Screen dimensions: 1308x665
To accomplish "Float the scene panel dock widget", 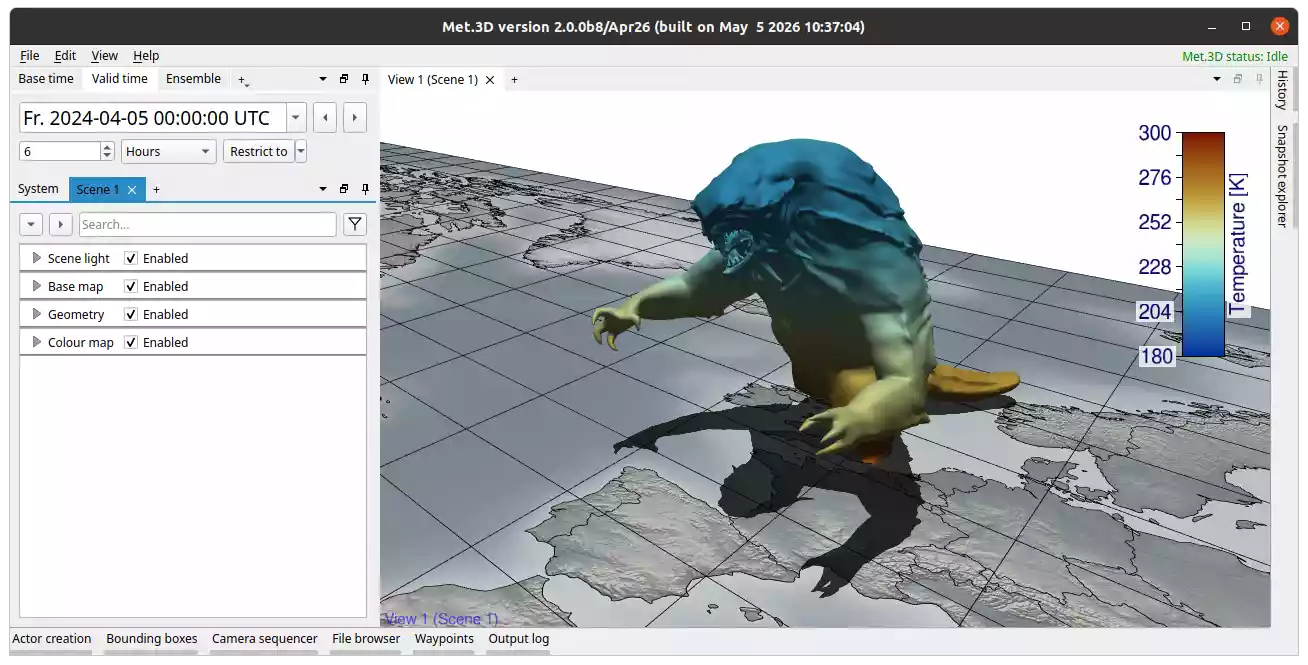I will click(344, 189).
